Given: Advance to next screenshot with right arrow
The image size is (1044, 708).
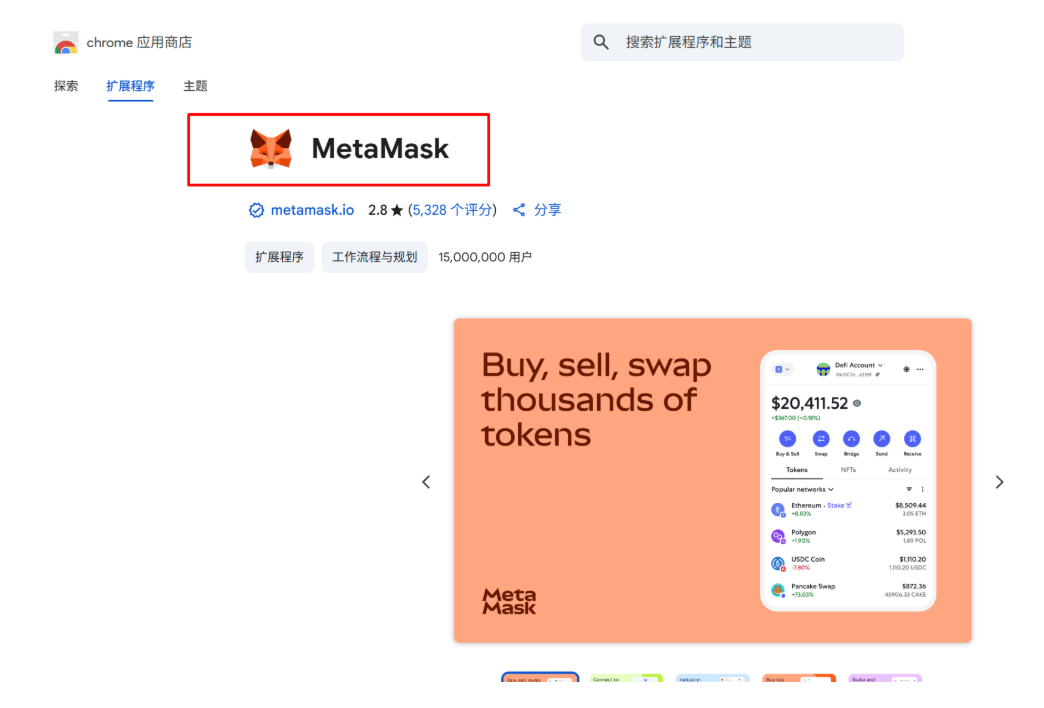Looking at the screenshot, I should (x=999, y=482).
